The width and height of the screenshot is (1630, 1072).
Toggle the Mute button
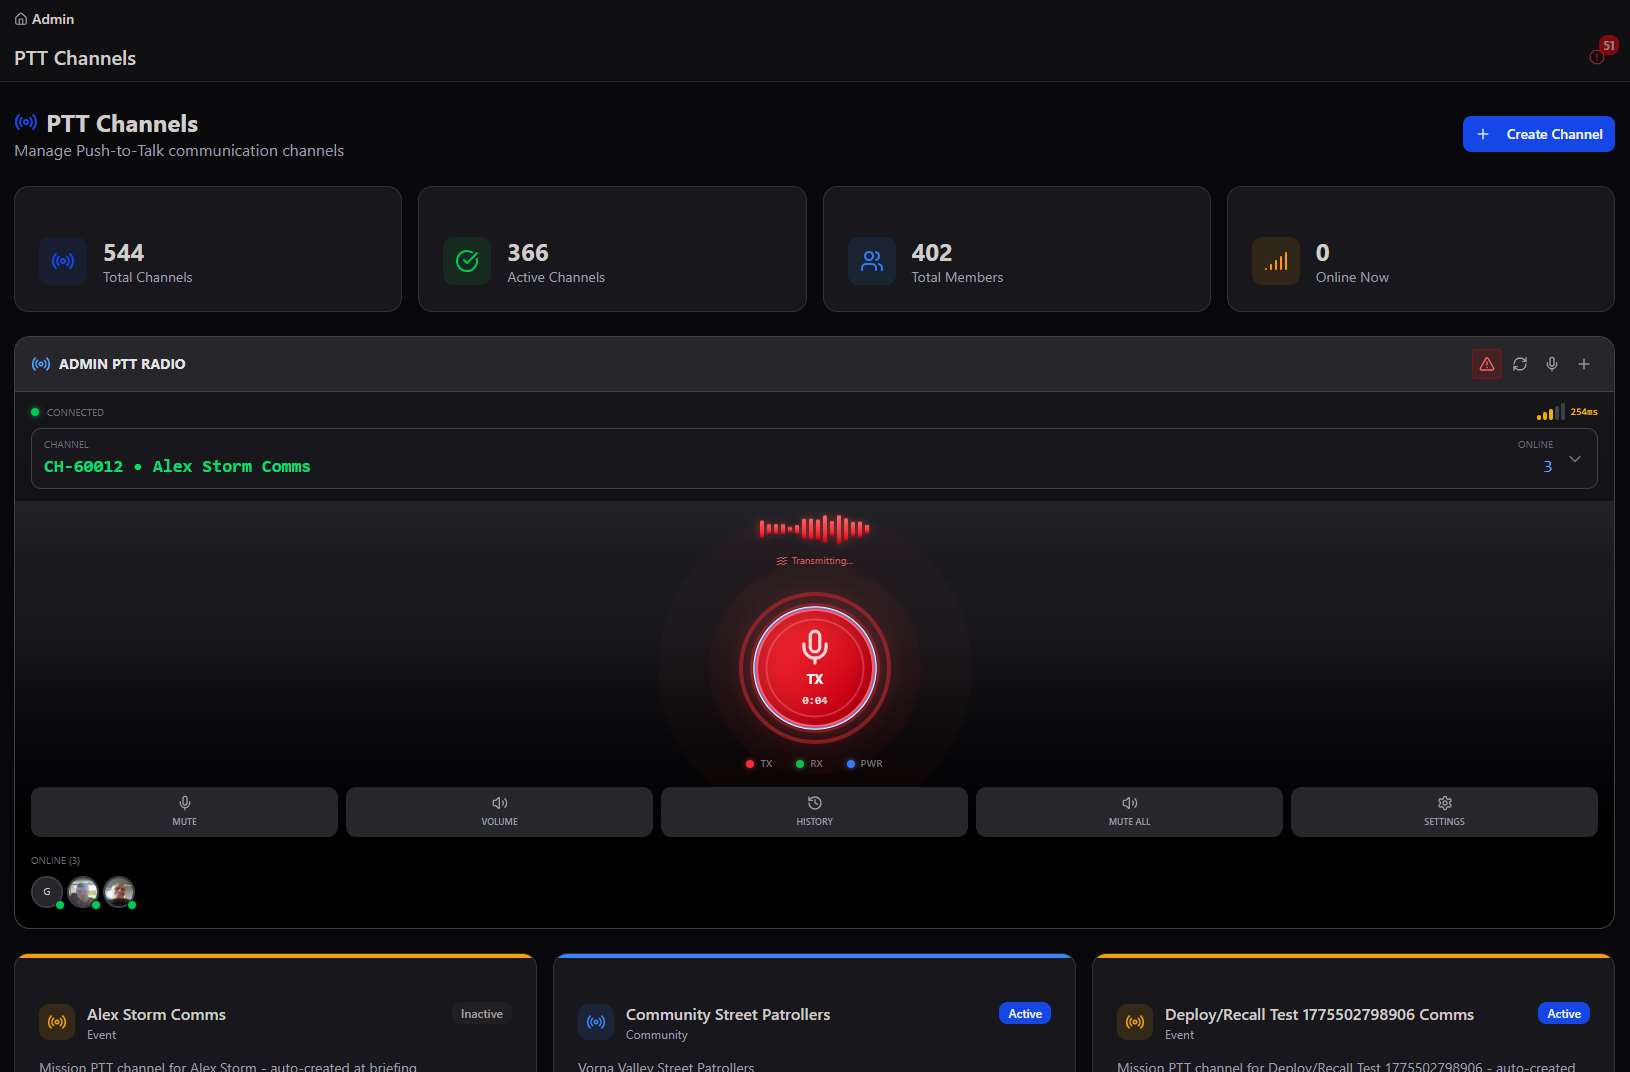pyautogui.click(x=184, y=811)
